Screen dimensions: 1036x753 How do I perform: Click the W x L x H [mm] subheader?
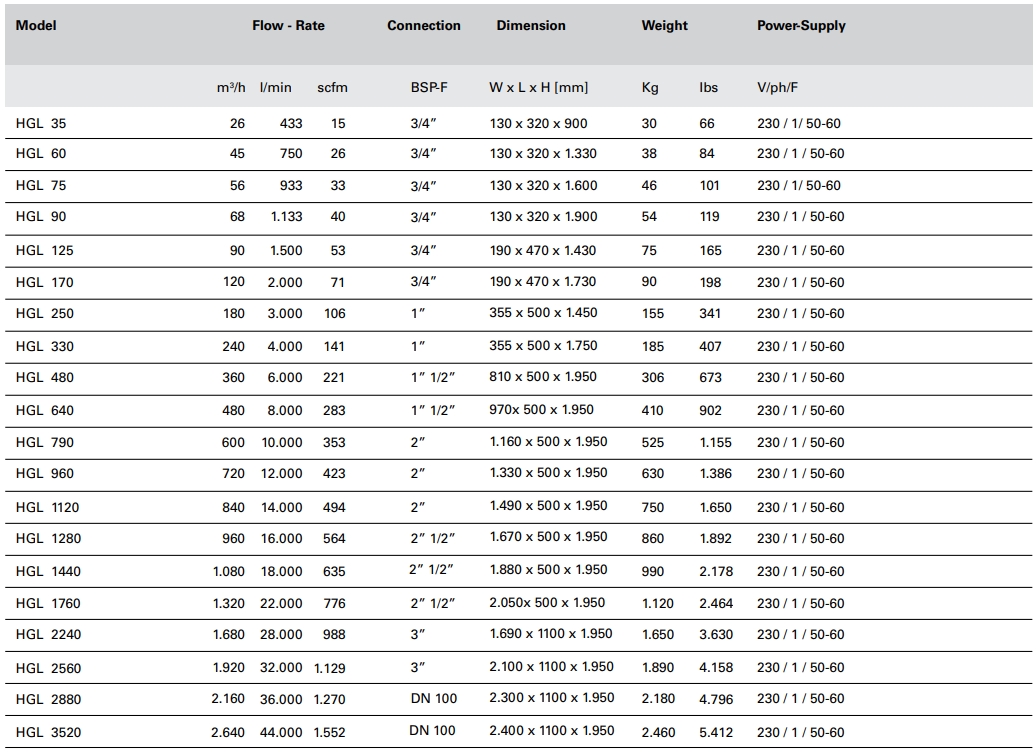539,88
